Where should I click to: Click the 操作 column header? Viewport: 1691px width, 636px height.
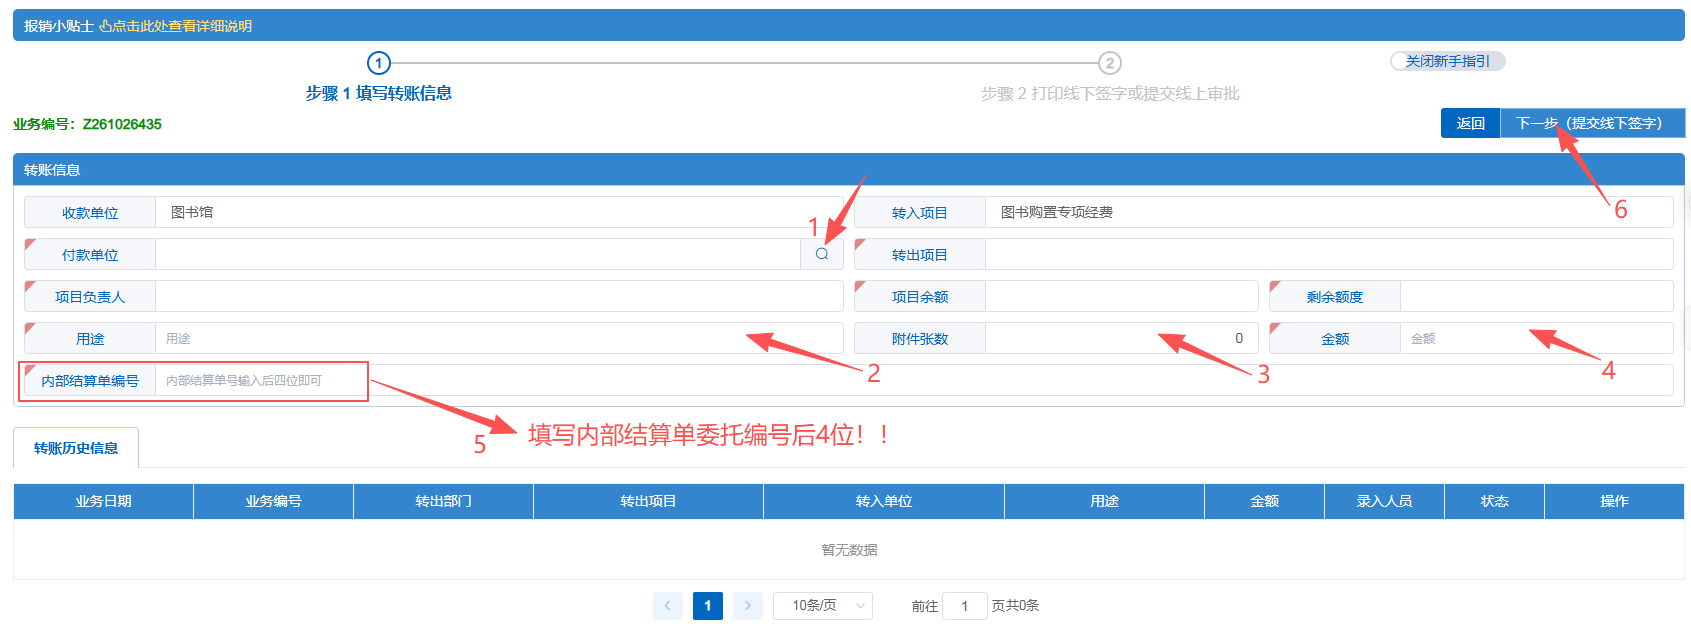[1614, 501]
